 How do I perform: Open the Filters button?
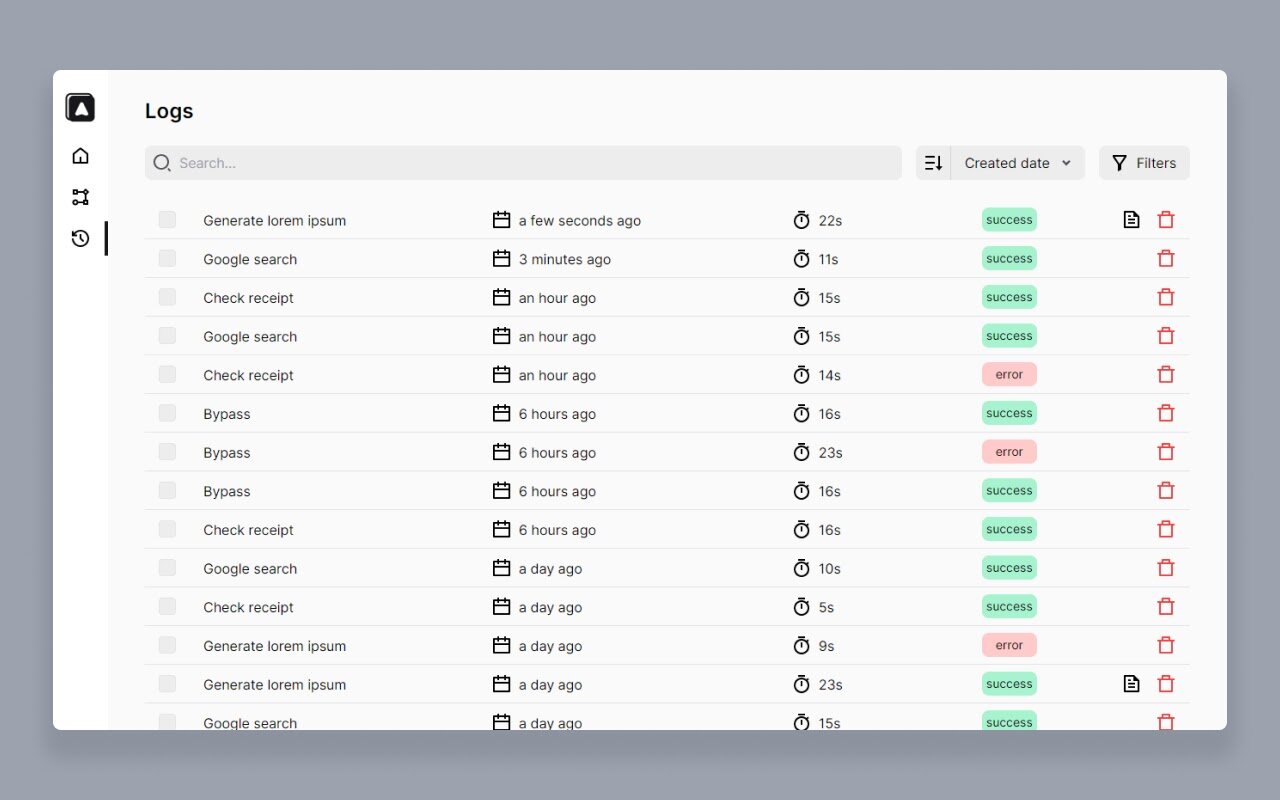(x=1144, y=163)
